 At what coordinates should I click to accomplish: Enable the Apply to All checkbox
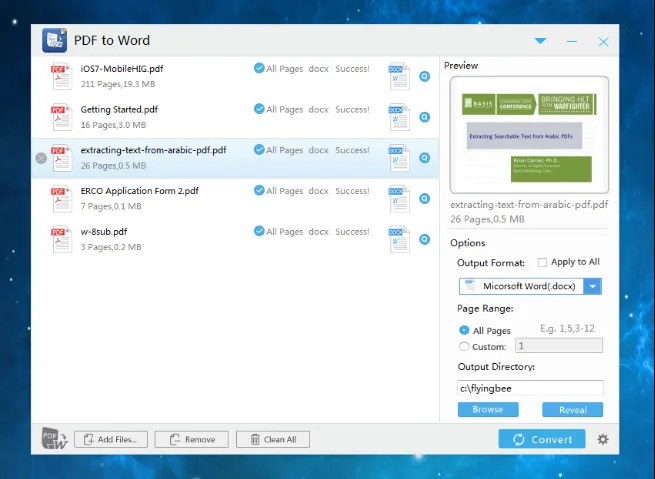point(542,262)
